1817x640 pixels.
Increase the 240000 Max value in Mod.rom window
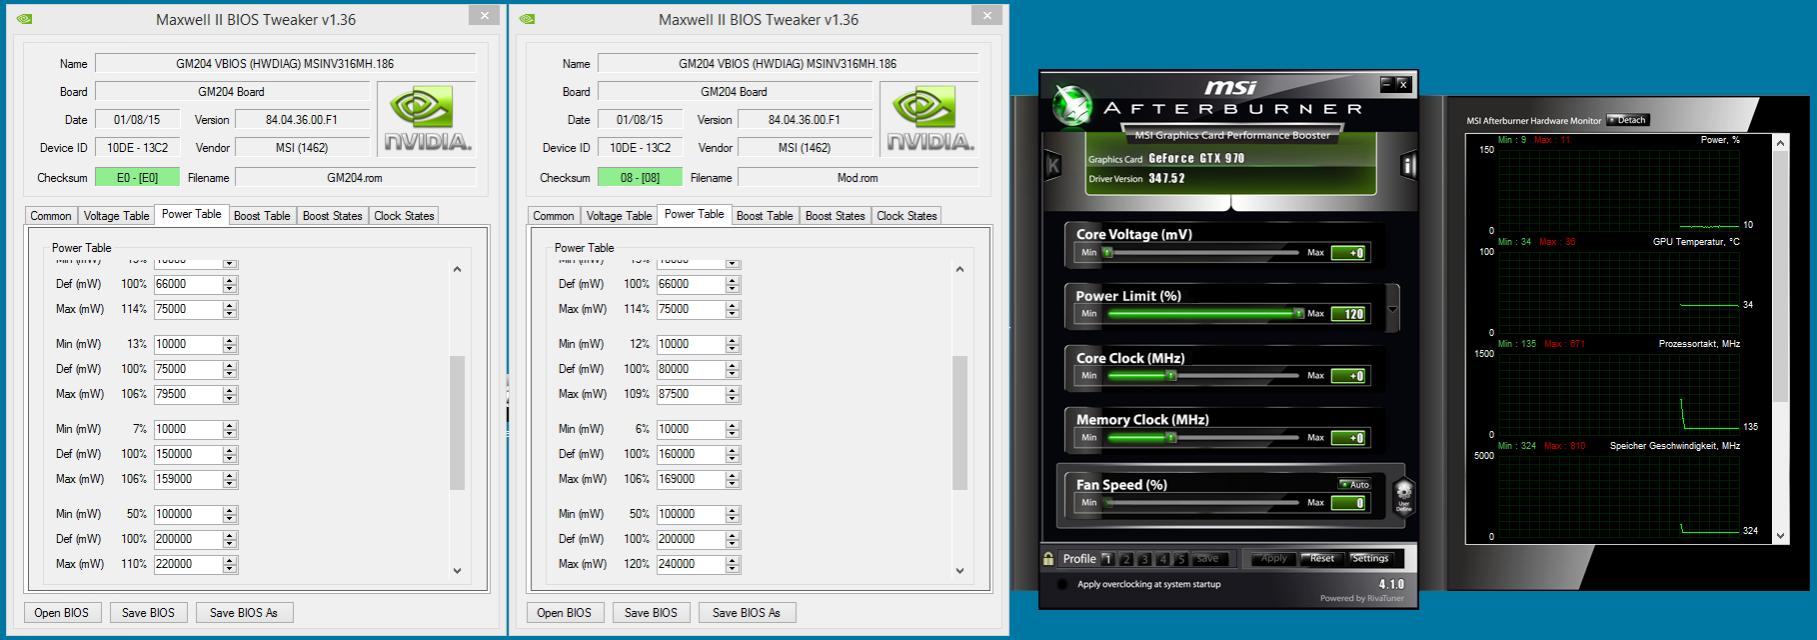[733, 560]
